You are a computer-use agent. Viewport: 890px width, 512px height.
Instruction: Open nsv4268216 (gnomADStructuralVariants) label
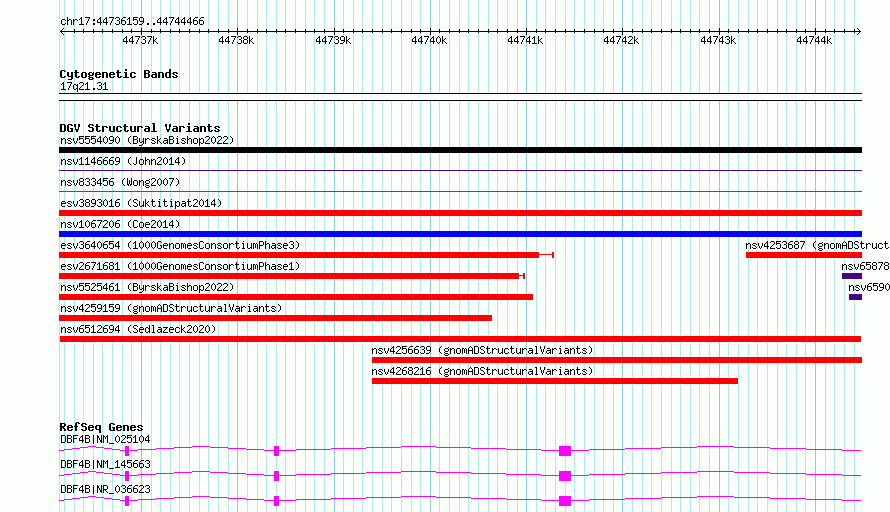coord(482,371)
